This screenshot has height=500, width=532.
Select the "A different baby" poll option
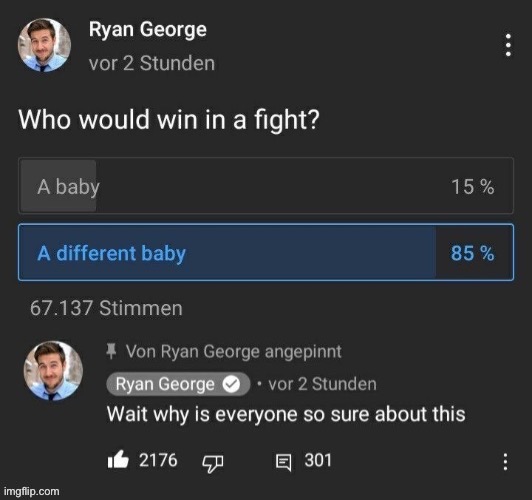tap(266, 252)
